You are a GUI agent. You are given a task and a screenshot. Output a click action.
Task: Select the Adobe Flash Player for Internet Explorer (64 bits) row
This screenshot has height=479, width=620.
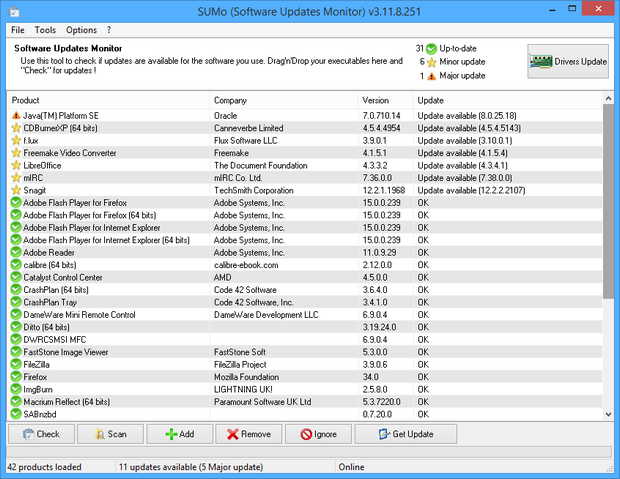click(305, 240)
